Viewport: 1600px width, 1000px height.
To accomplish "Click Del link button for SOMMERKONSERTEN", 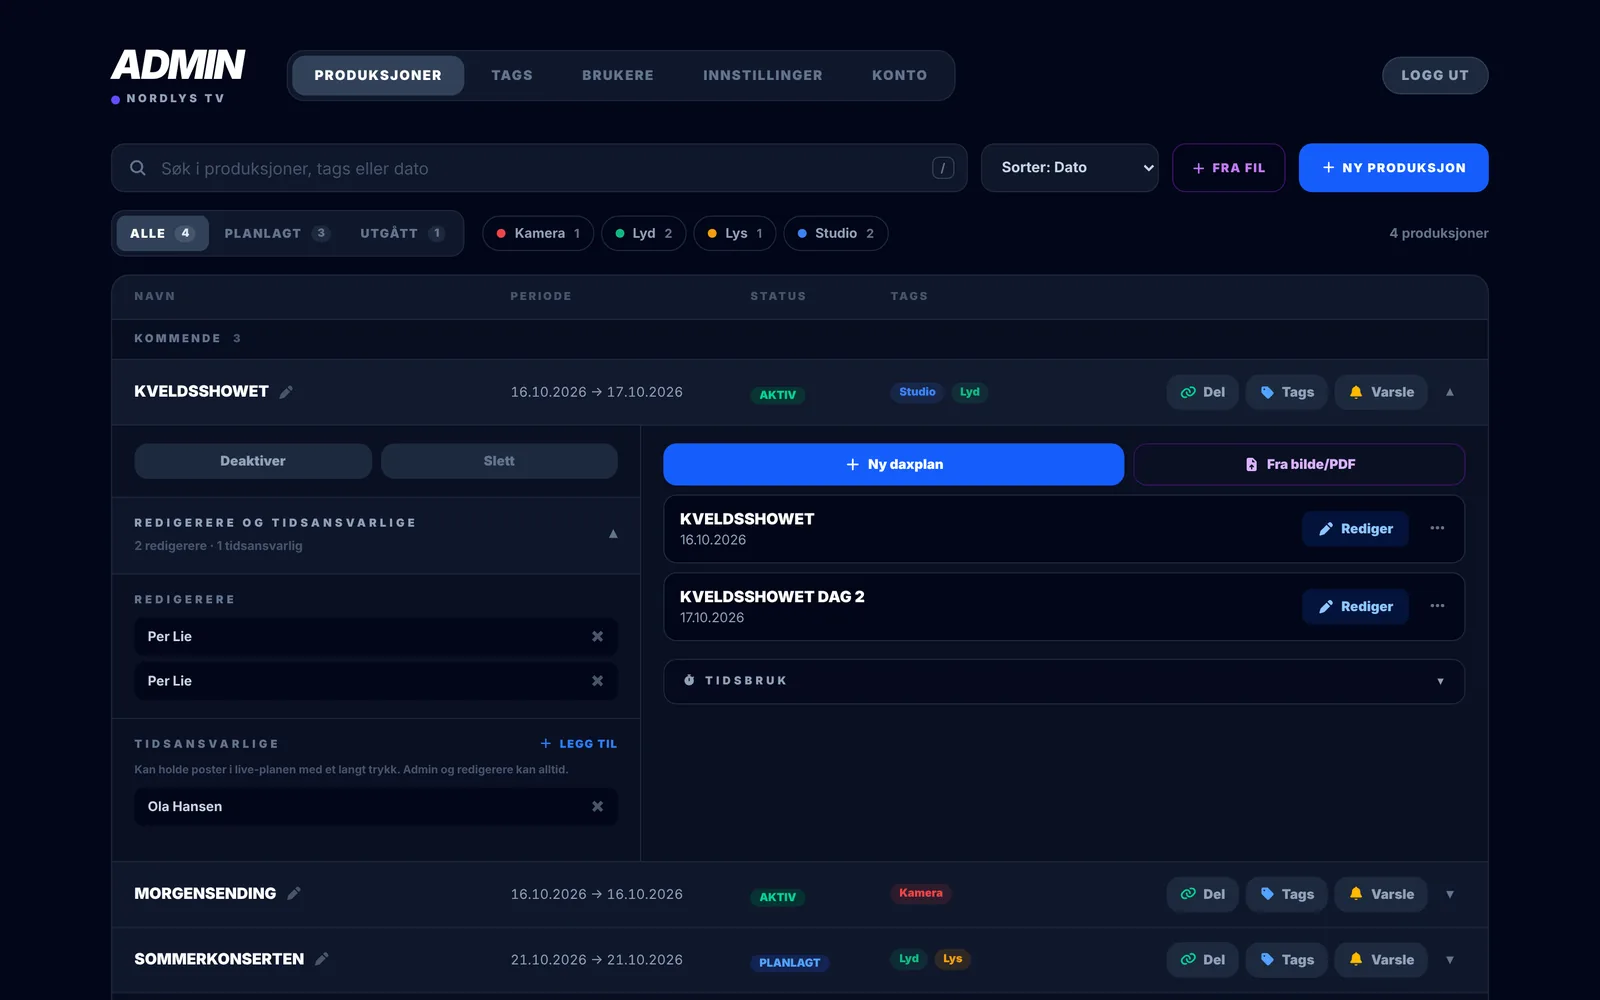I will coord(1203,959).
